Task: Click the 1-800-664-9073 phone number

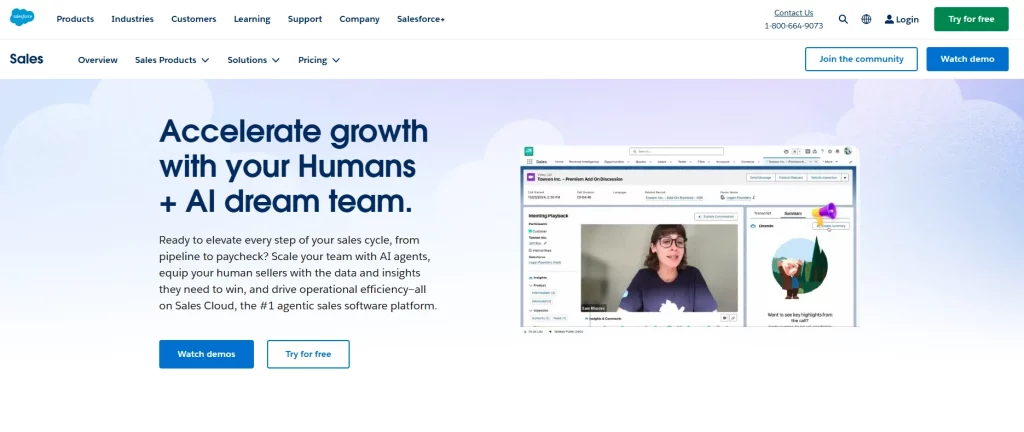Action: [x=793, y=26]
